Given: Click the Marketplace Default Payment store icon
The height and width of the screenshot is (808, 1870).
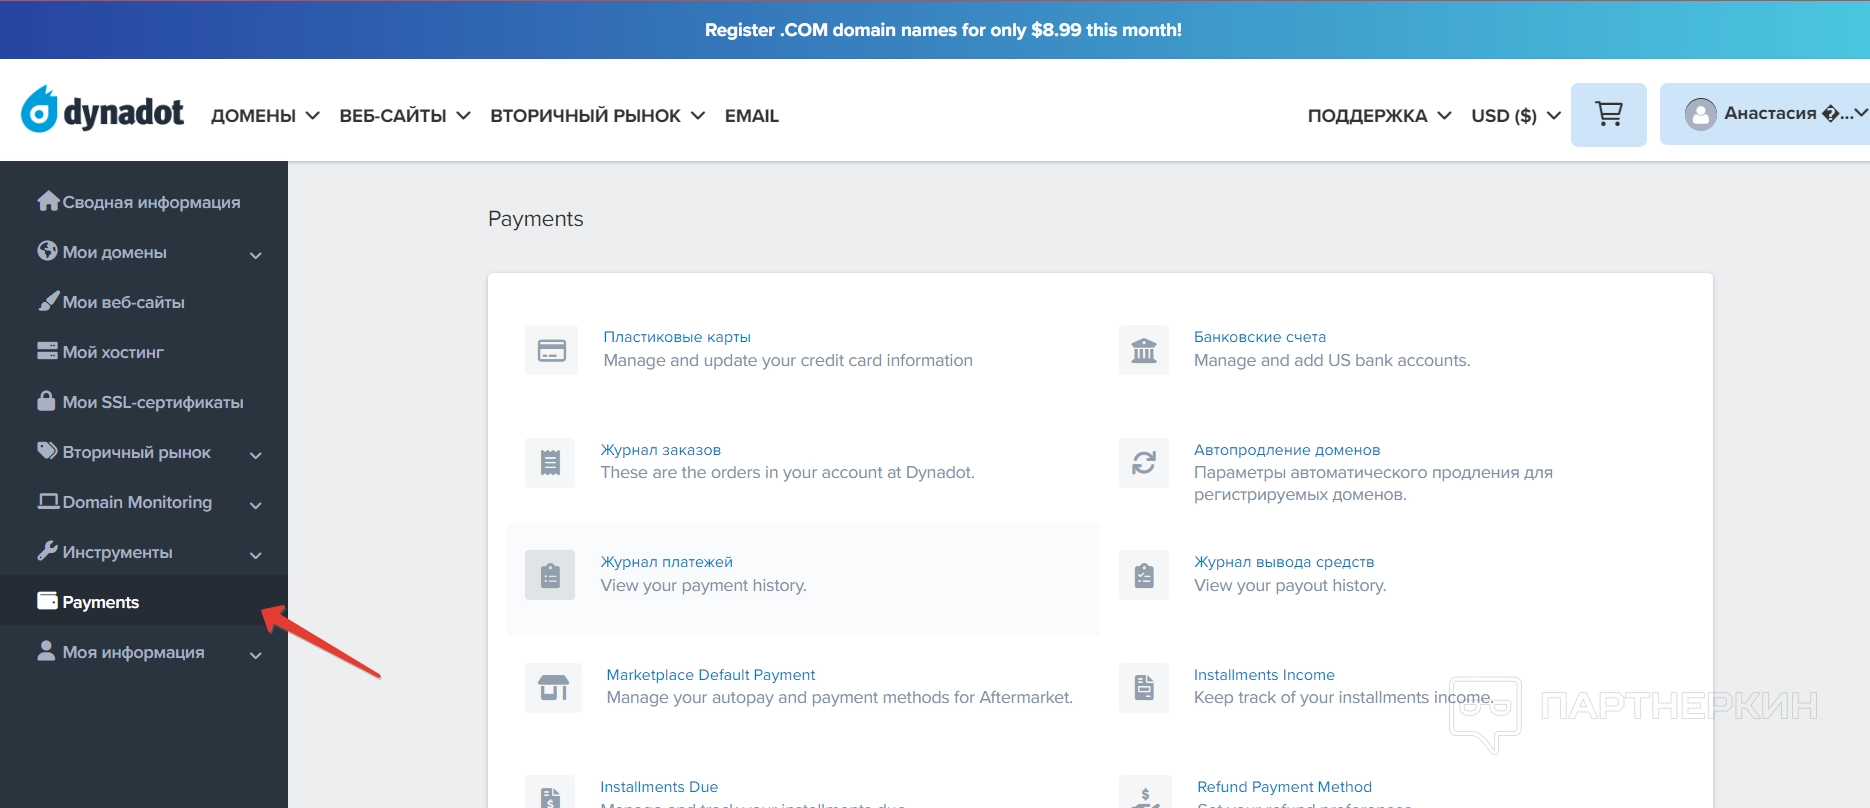Looking at the screenshot, I should [553, 687].
